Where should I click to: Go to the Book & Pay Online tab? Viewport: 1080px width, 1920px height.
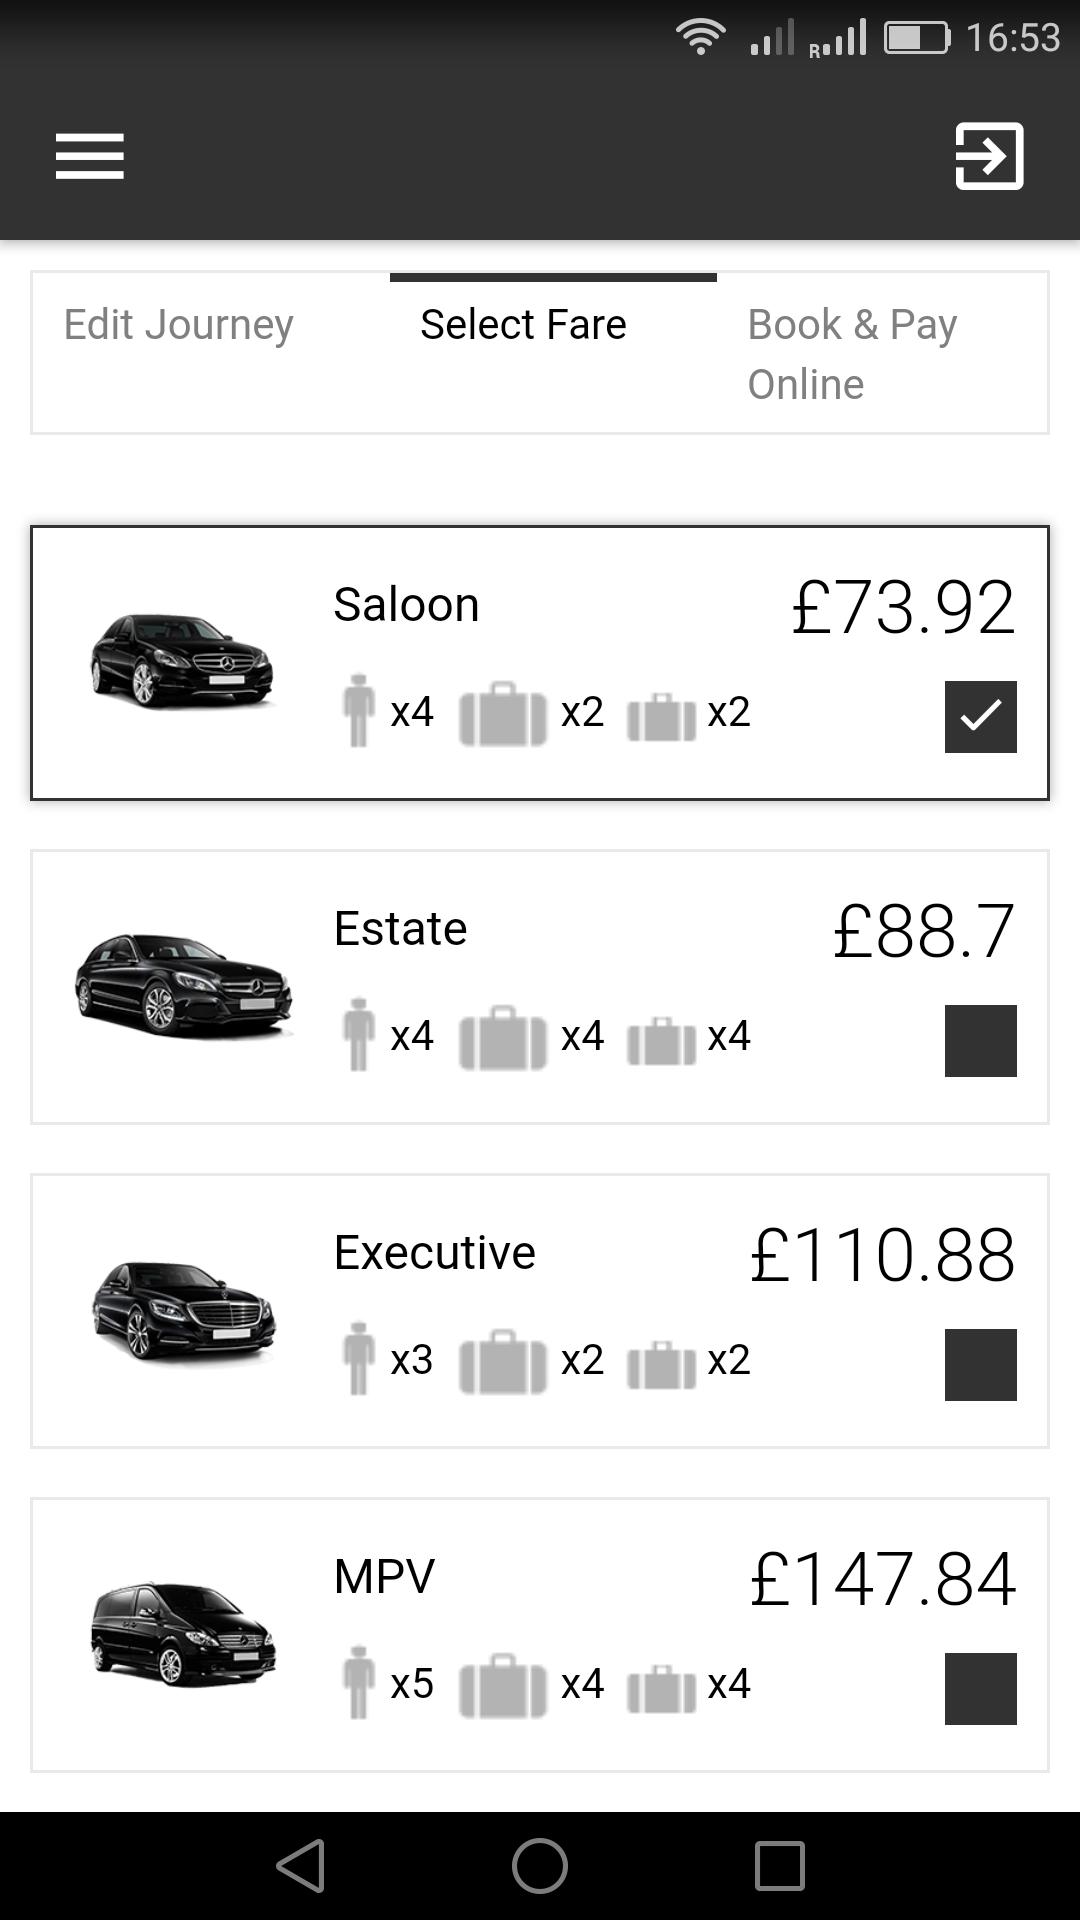853,354
